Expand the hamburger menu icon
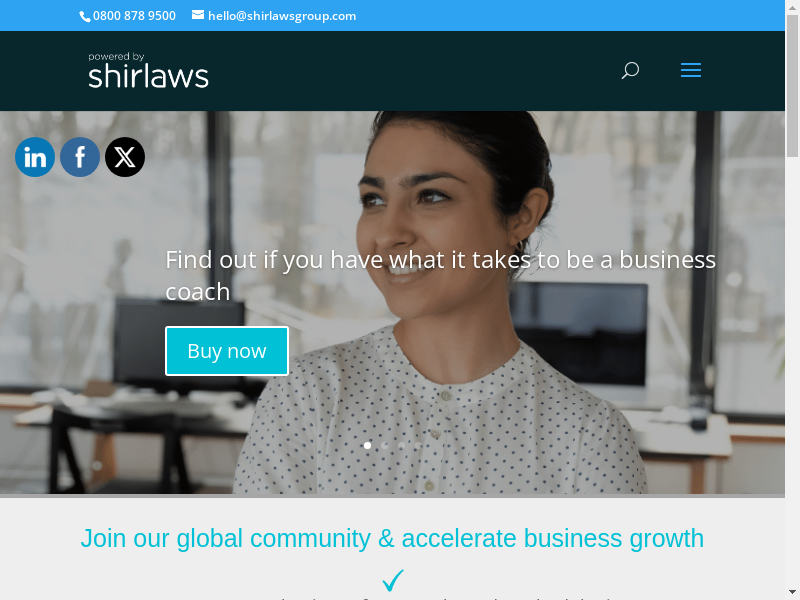Screen dimensions: 800x600 pos(691,70)
